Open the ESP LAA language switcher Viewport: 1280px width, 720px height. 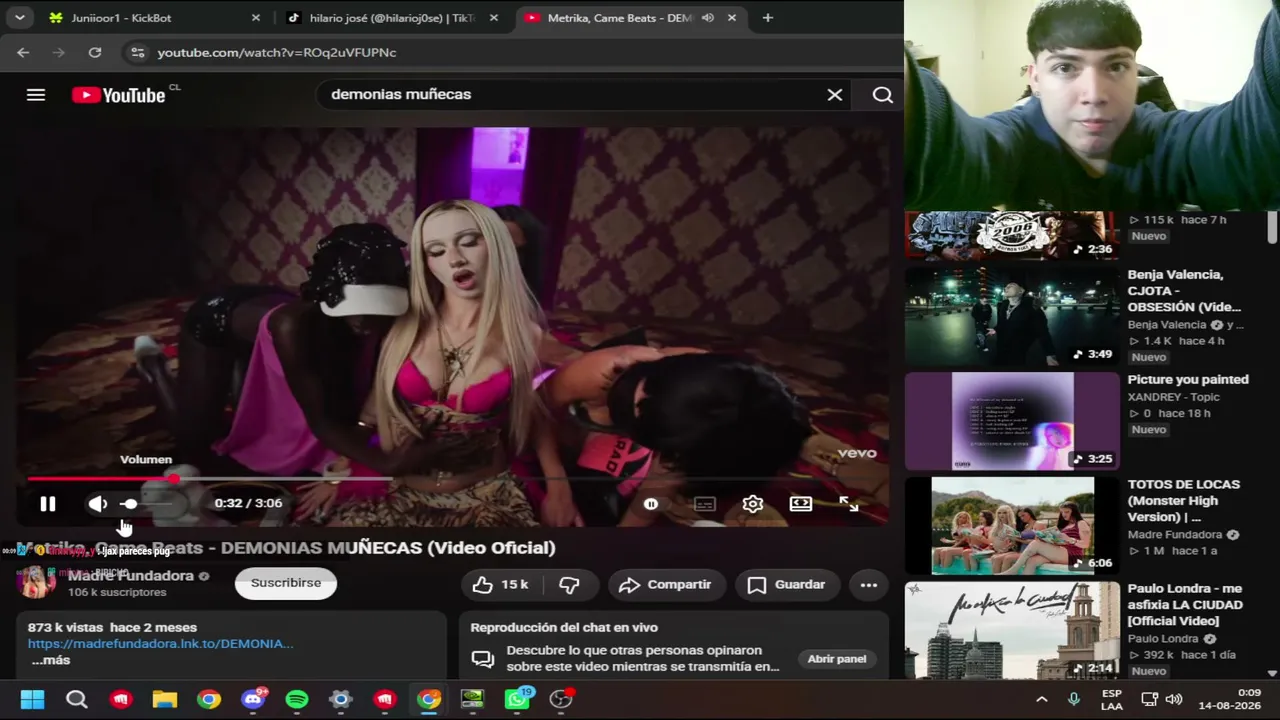(x=1112, y=700)
